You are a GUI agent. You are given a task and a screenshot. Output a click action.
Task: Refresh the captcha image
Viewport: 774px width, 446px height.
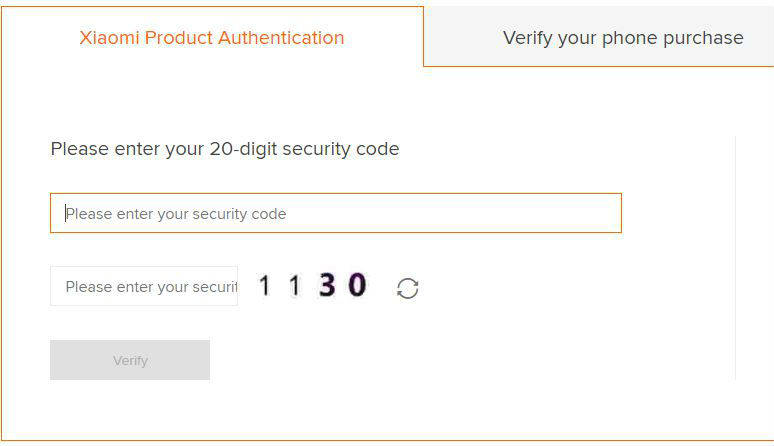click(x=407, y=288)
